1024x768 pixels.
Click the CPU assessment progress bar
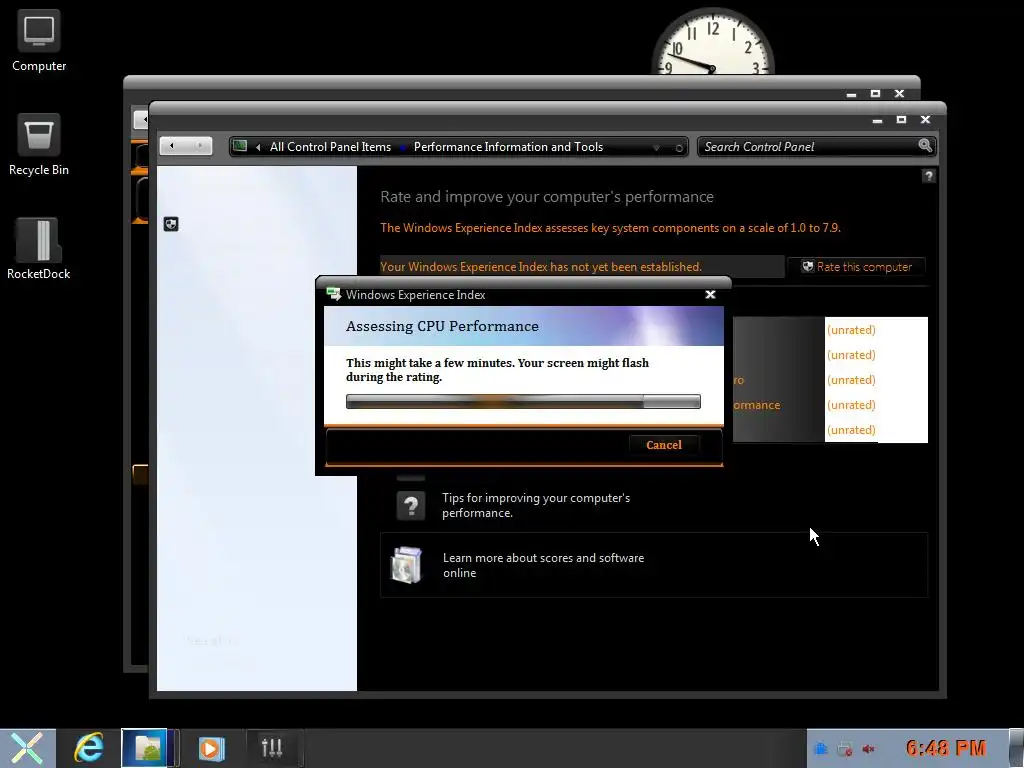[523, 401]
